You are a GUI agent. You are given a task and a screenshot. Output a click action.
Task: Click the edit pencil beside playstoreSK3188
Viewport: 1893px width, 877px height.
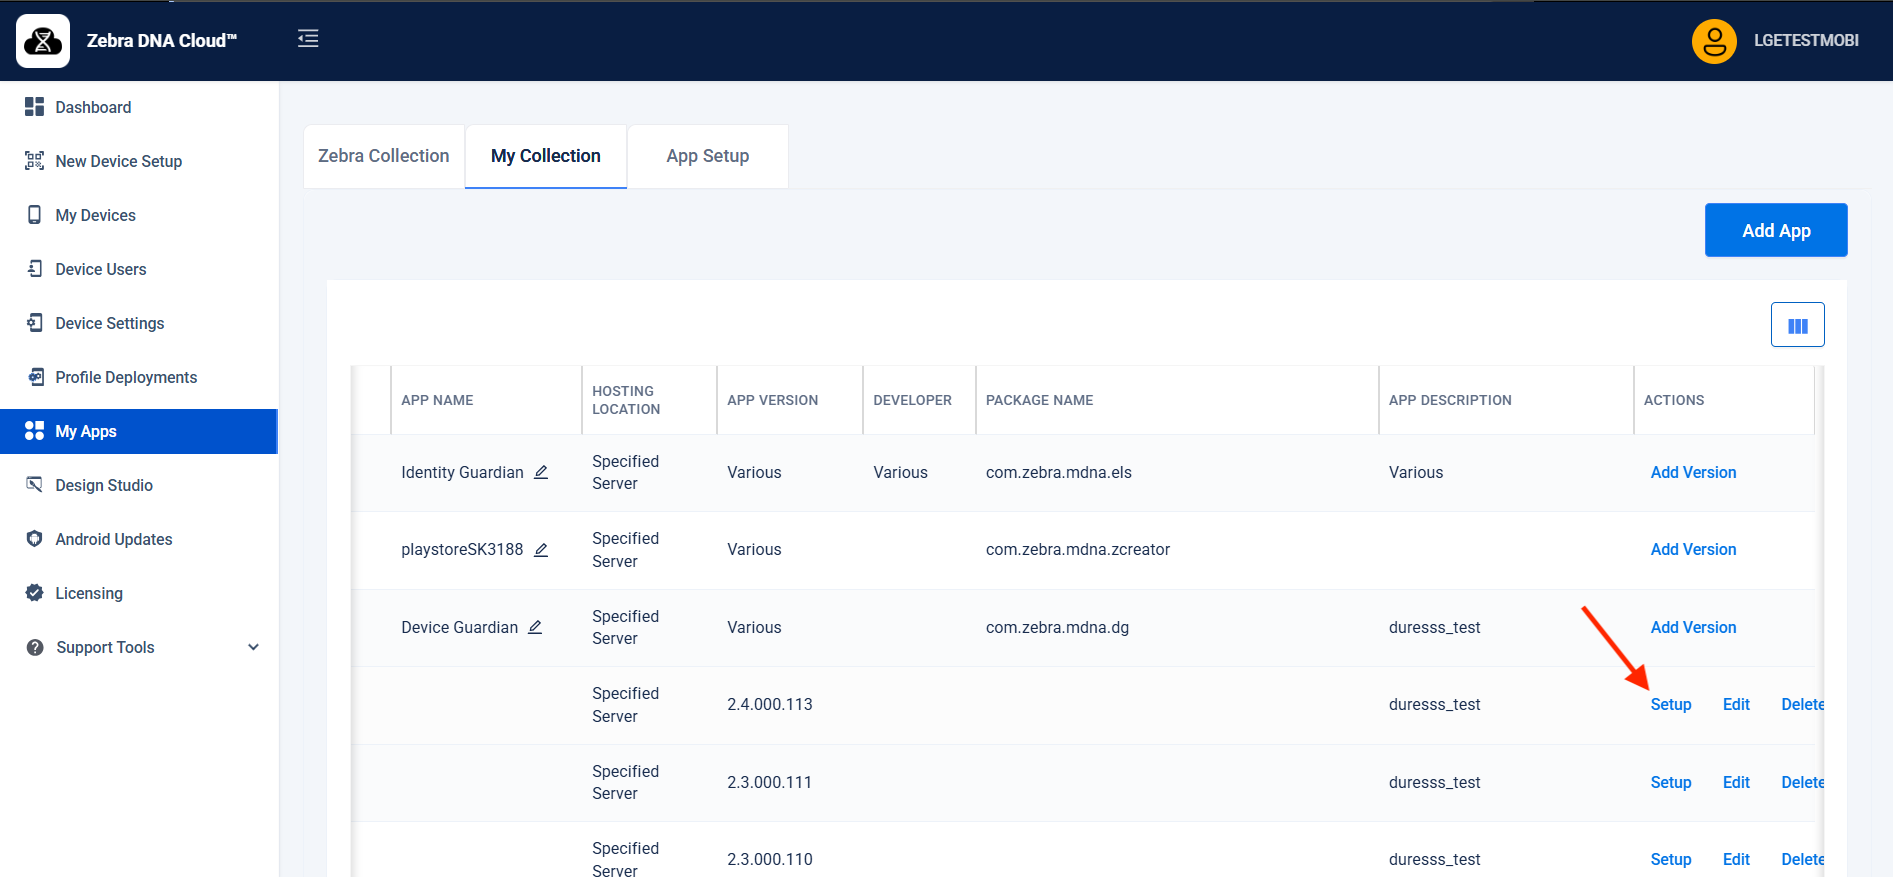541,550
